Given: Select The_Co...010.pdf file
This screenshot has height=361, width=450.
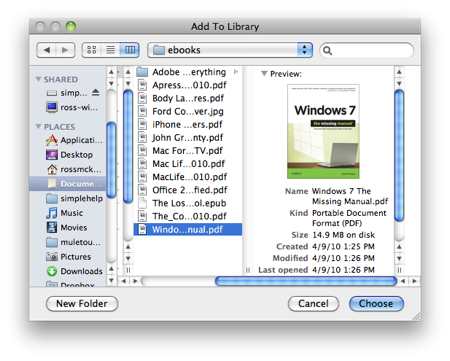Looking at the screenshot, I should [187, 216].
